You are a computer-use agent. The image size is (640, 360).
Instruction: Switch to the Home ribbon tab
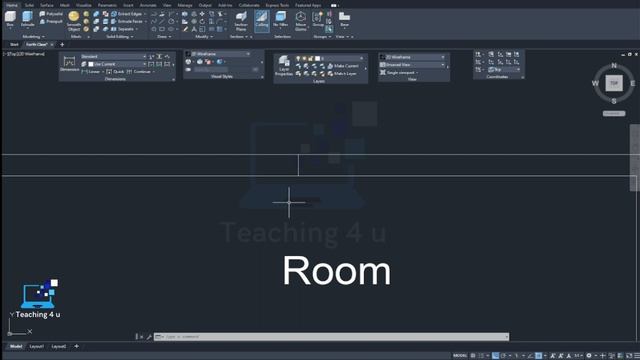[12, 5]
